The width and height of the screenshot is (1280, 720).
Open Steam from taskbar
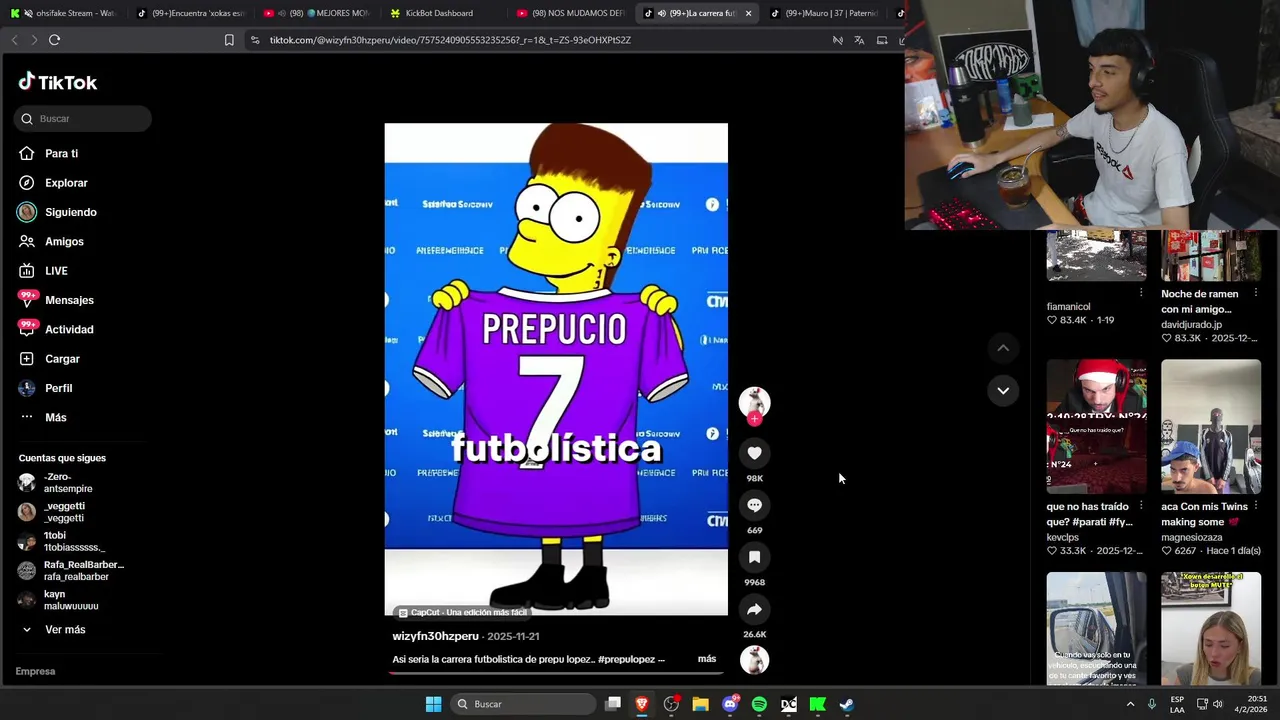(846, 704)
